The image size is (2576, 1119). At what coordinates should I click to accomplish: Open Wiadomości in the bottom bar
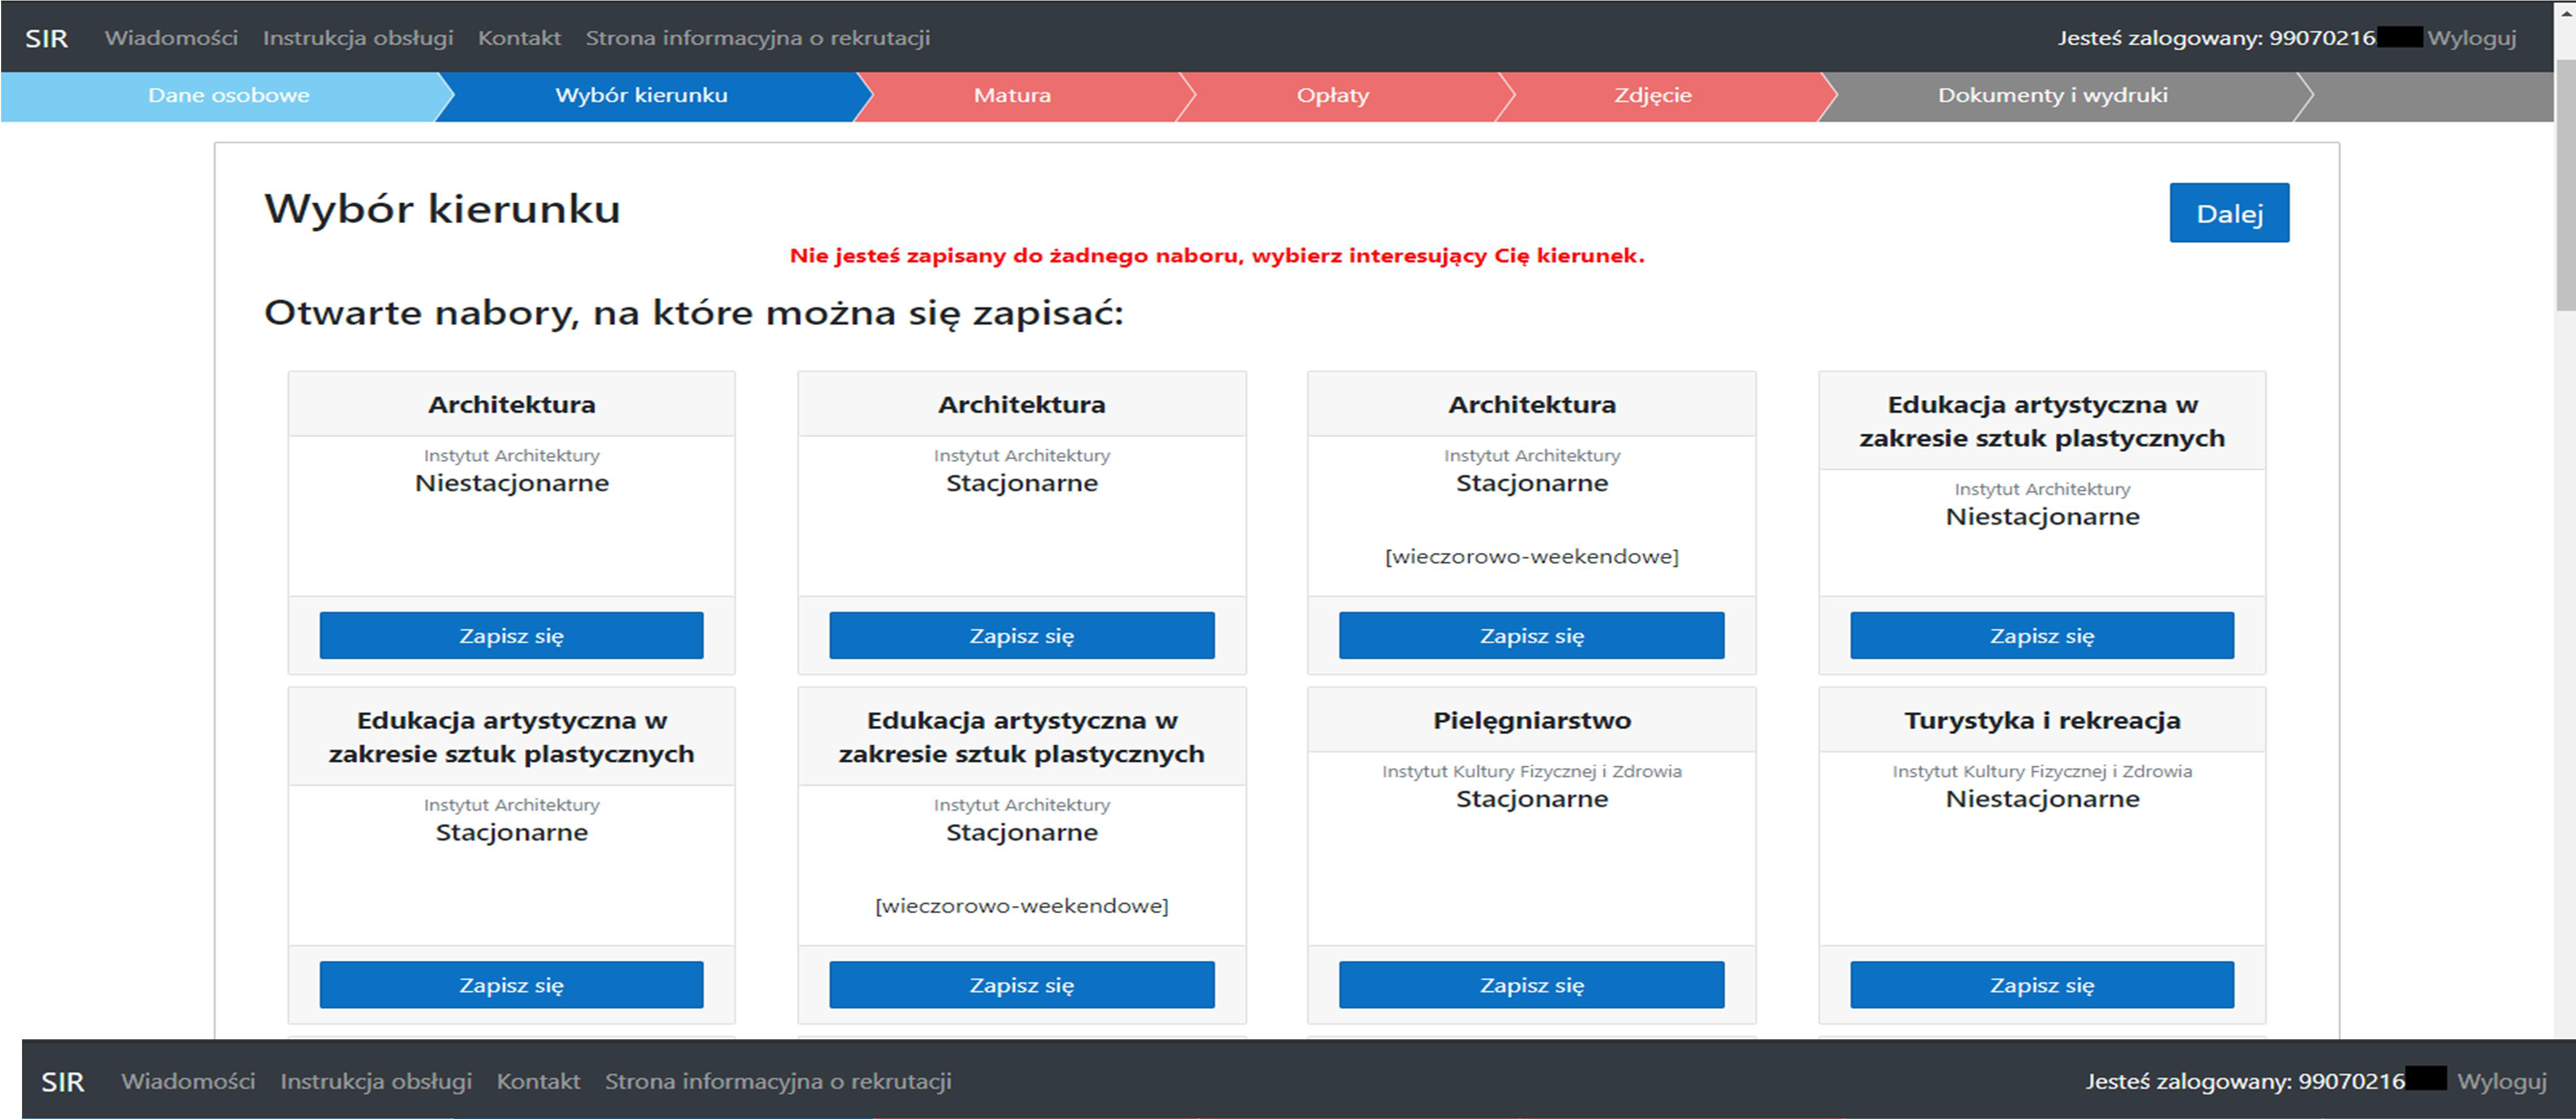pyautogui.click(x=188, y=1082)
